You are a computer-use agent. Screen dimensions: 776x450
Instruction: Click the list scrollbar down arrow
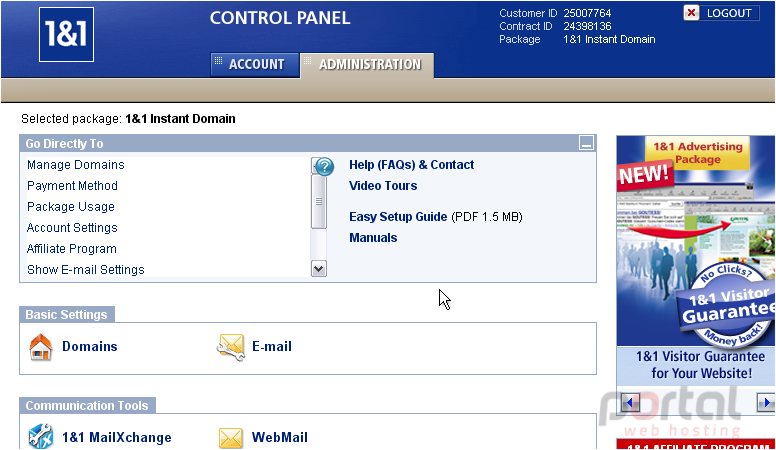[x=319, y=269]
